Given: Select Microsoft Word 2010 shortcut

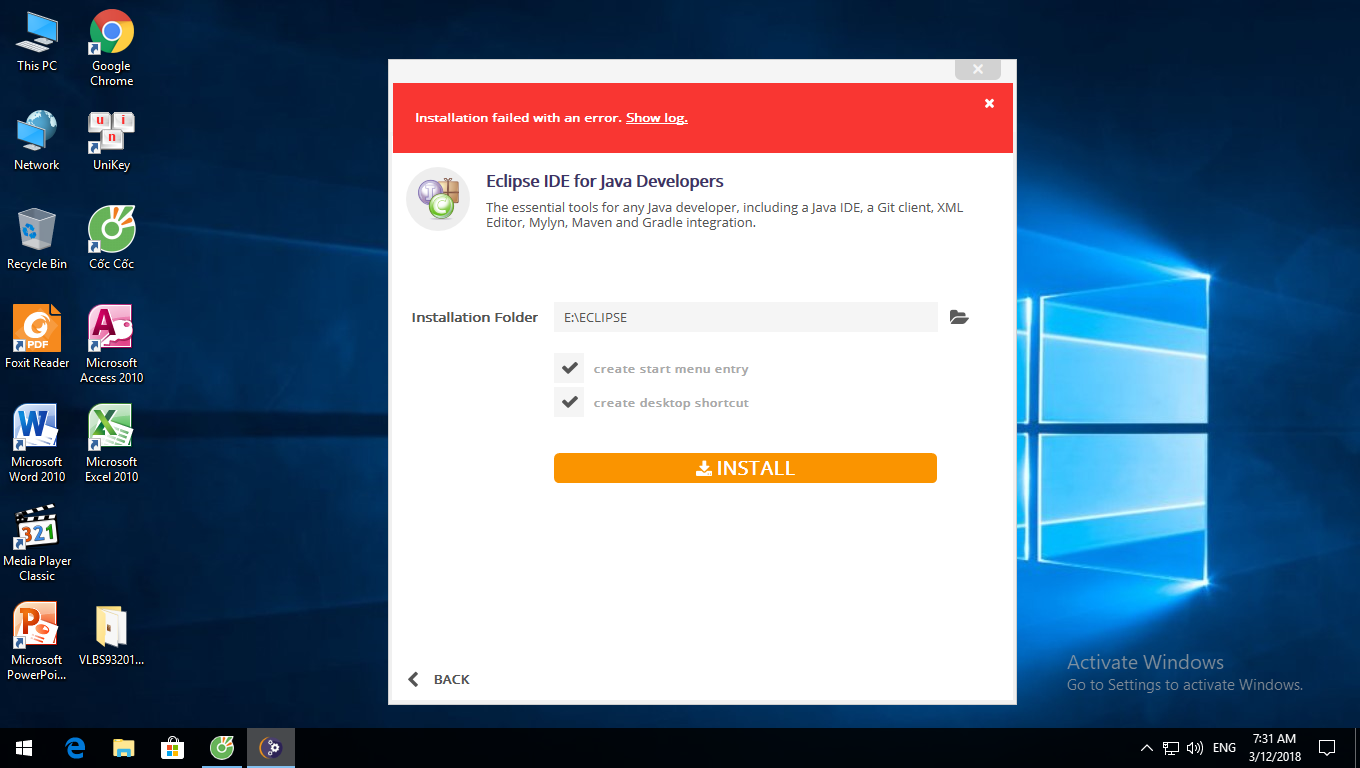Looking at the screenshot, I should tap(37, 443).
